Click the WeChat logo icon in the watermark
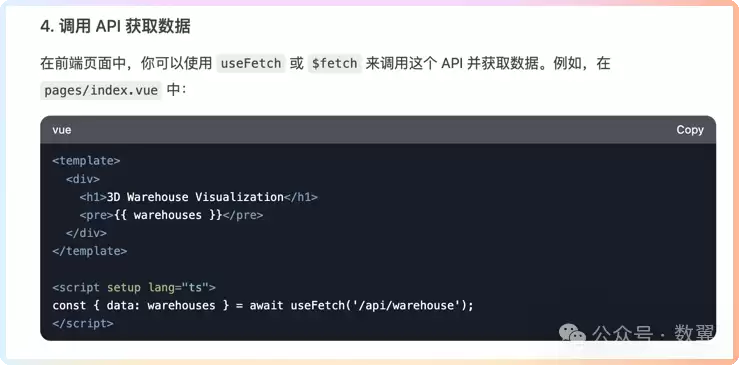This screenshot has height=365, width=739. pyautogui.click(x=572, y=333)
